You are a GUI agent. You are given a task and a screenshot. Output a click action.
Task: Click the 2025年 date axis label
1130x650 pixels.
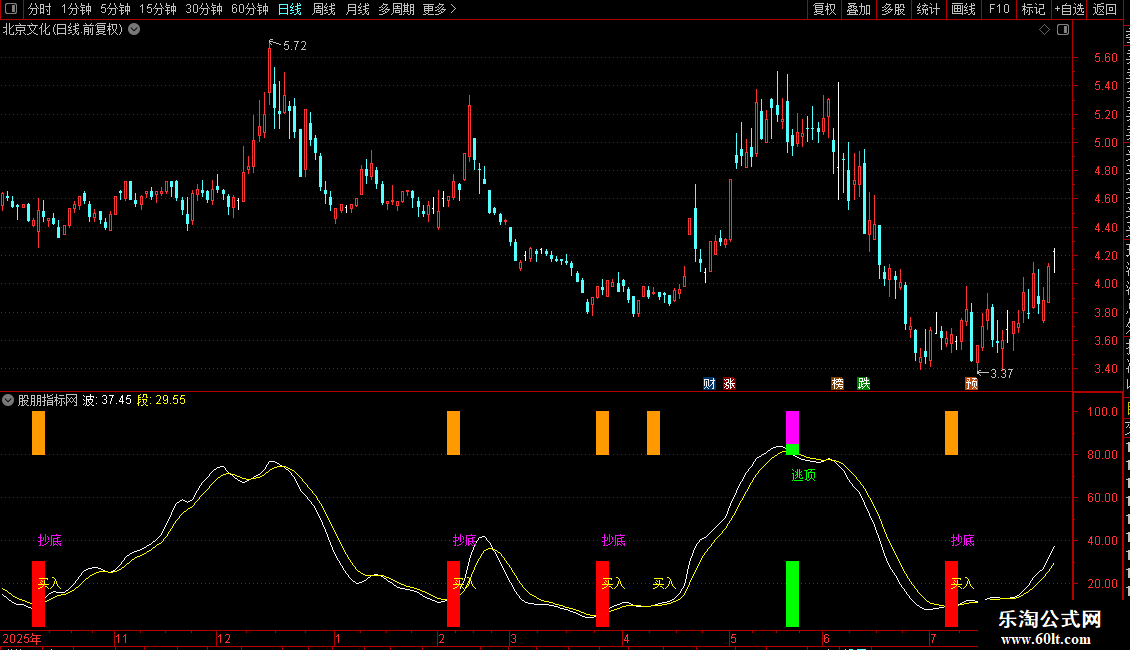coord(22,638)
